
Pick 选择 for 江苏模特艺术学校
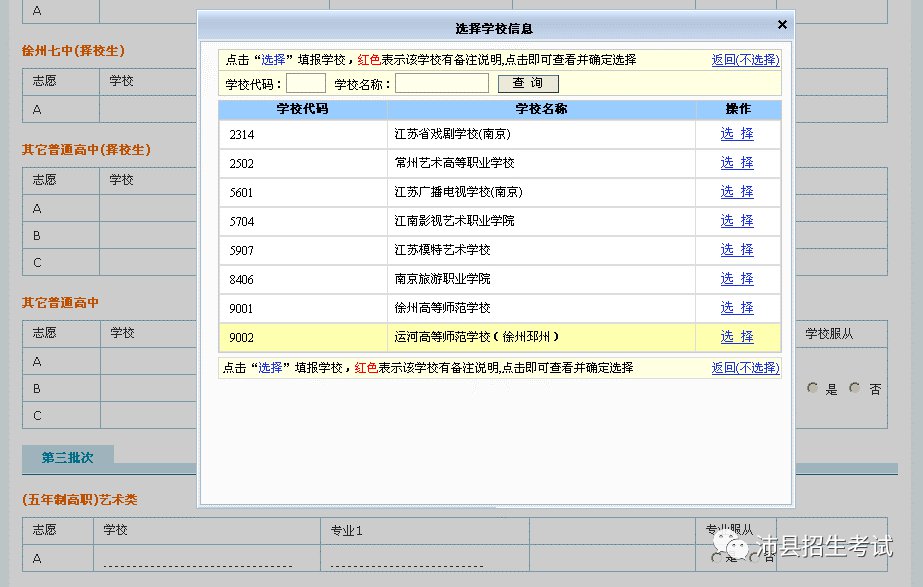737,250
